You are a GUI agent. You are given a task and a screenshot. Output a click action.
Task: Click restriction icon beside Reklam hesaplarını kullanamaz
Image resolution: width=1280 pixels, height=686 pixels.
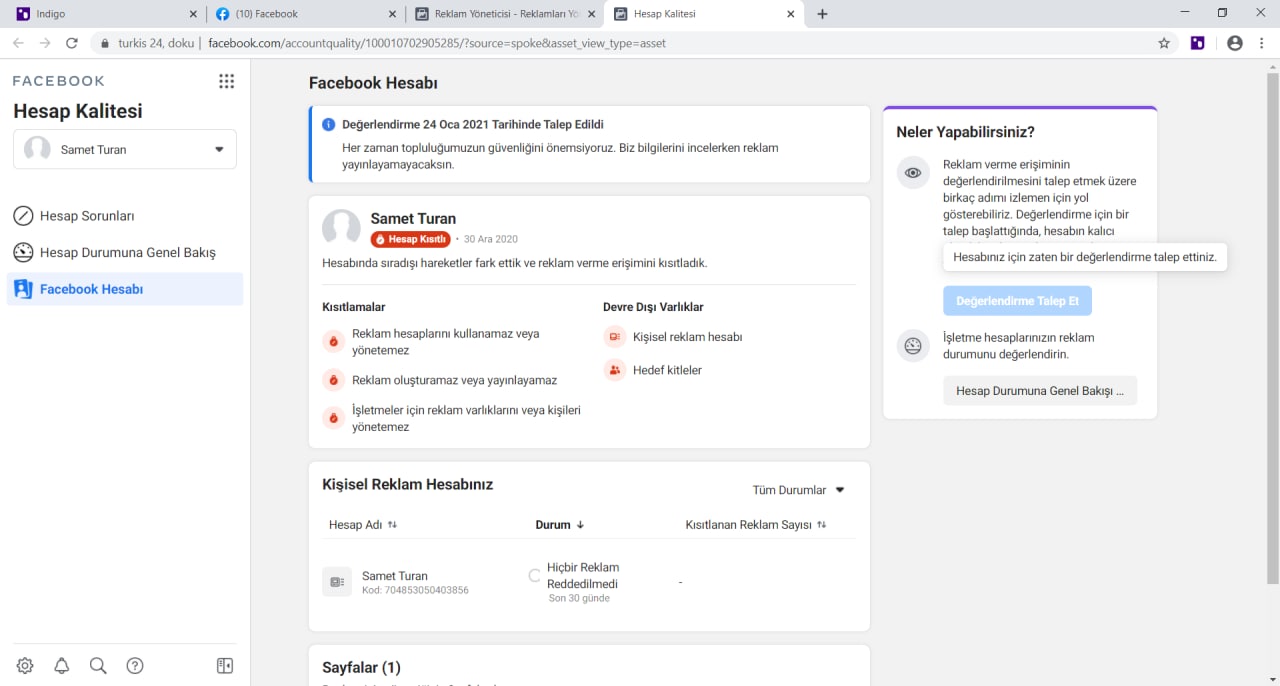coord(333,342)
